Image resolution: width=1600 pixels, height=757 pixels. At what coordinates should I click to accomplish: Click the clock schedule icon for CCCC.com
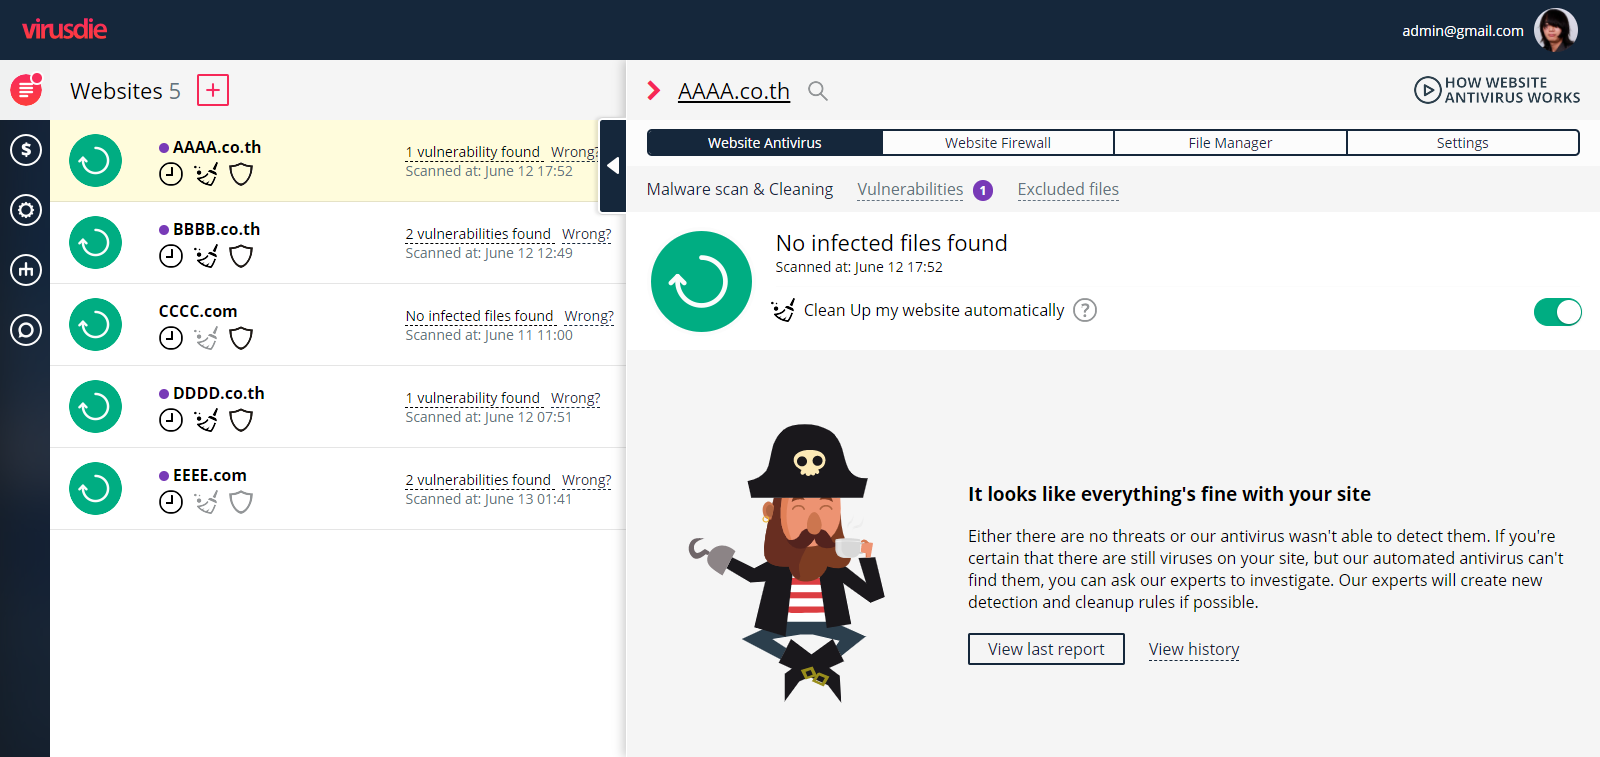click(x=171, y=338)
